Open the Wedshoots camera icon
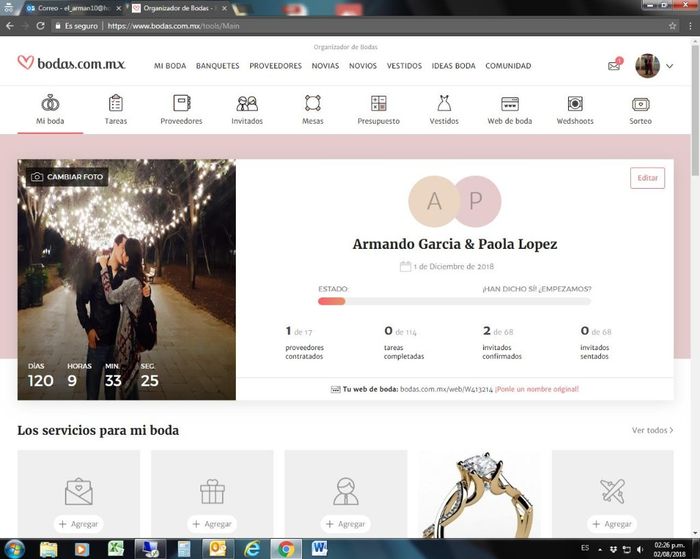 pyautogui.click(x=575, y=104)
